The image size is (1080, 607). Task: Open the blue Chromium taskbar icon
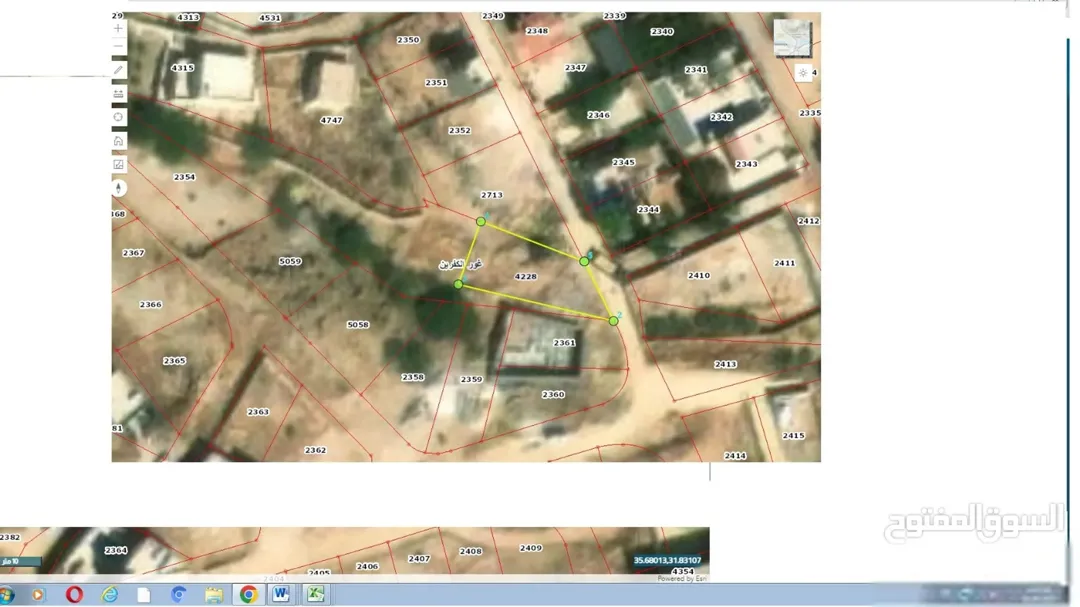179,595
